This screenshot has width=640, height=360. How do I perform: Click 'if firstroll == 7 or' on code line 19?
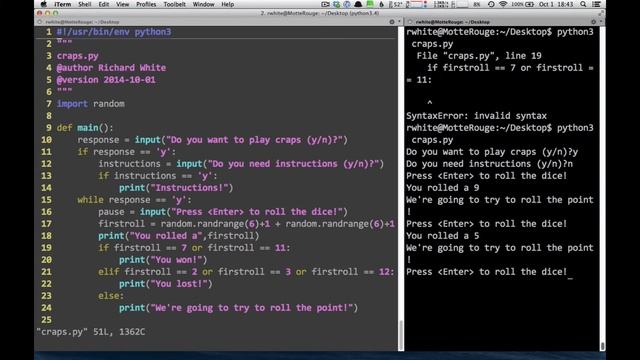tap(194, 248)
